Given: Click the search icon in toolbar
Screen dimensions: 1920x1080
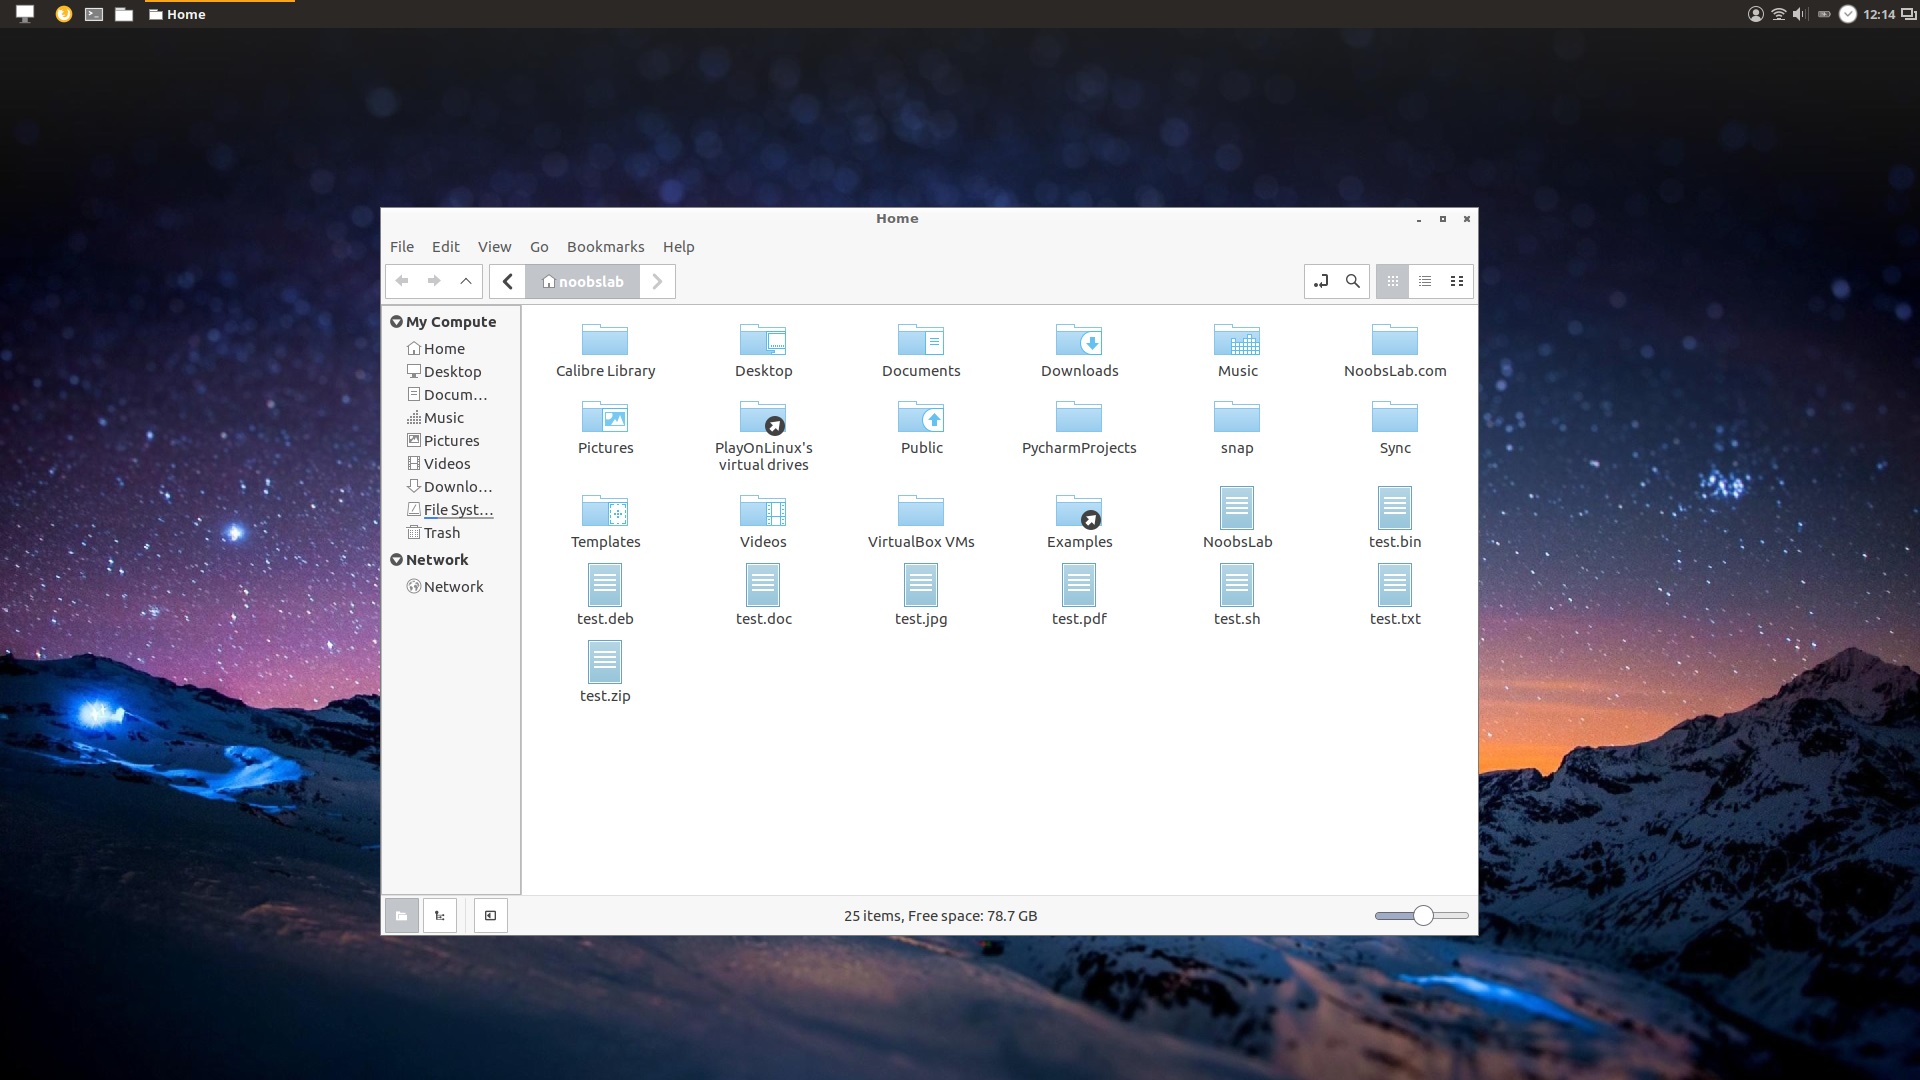Looking at the screenshot, I should 1352,281.
